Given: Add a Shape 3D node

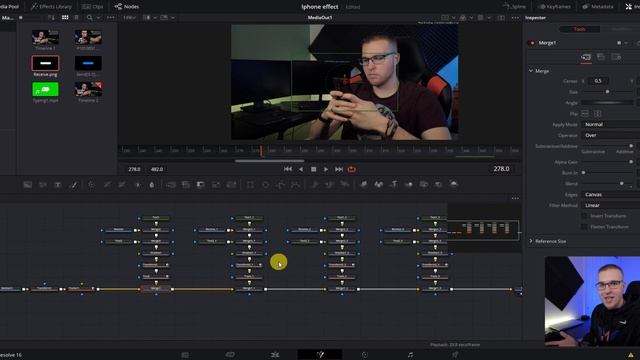Looking at the screenshot, I should click(379, 185).
